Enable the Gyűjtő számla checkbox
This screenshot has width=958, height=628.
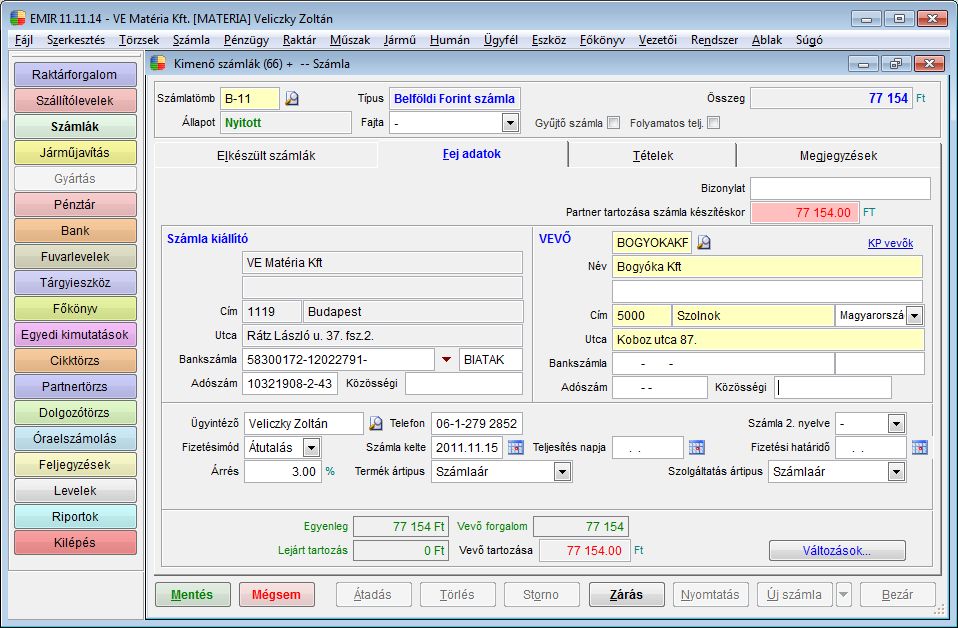coord(614,123)
